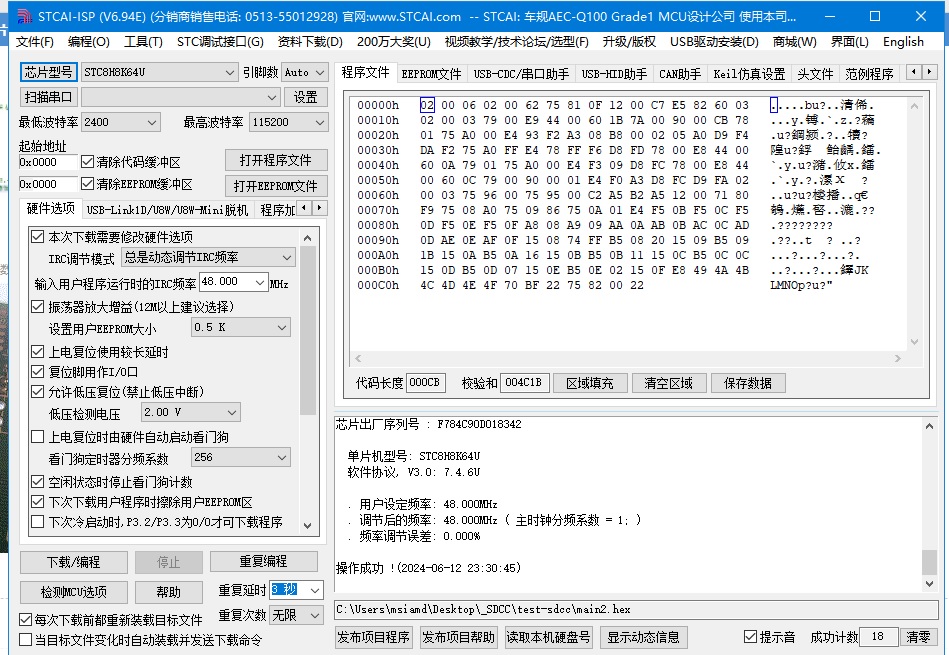The image size is (949, 655).
Task: Switch to EEPROM文件 tab
Action: click(431, 74)
